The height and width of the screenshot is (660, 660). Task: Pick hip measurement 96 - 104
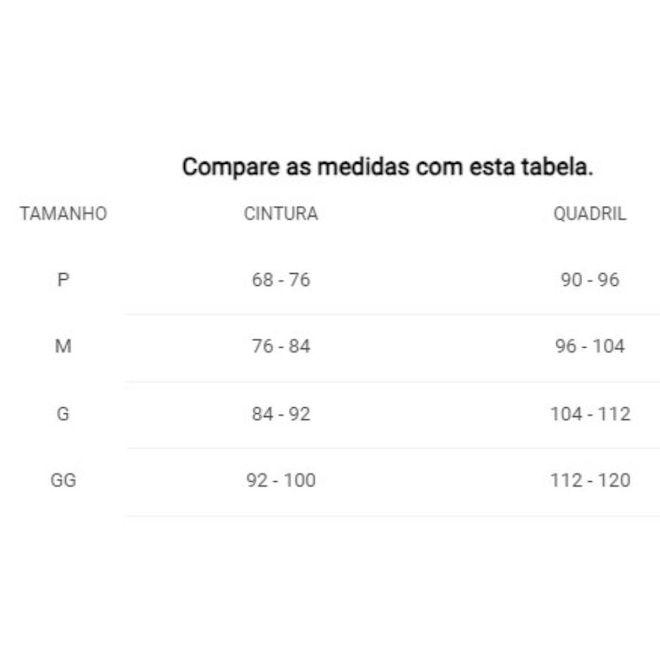point(590,347)
